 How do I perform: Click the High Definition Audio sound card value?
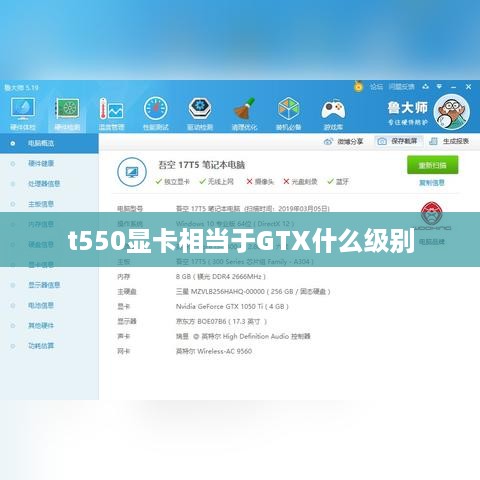click(243, 336)
